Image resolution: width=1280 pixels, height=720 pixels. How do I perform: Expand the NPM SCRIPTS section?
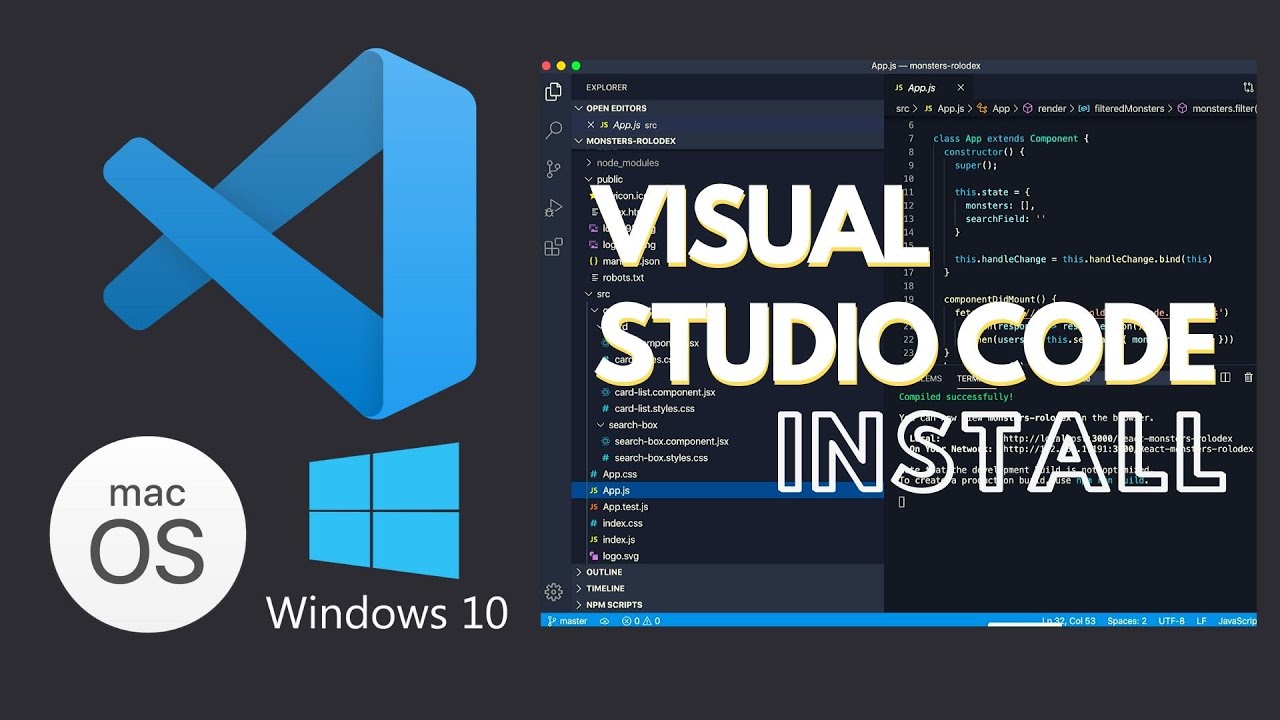click(614, 605)
